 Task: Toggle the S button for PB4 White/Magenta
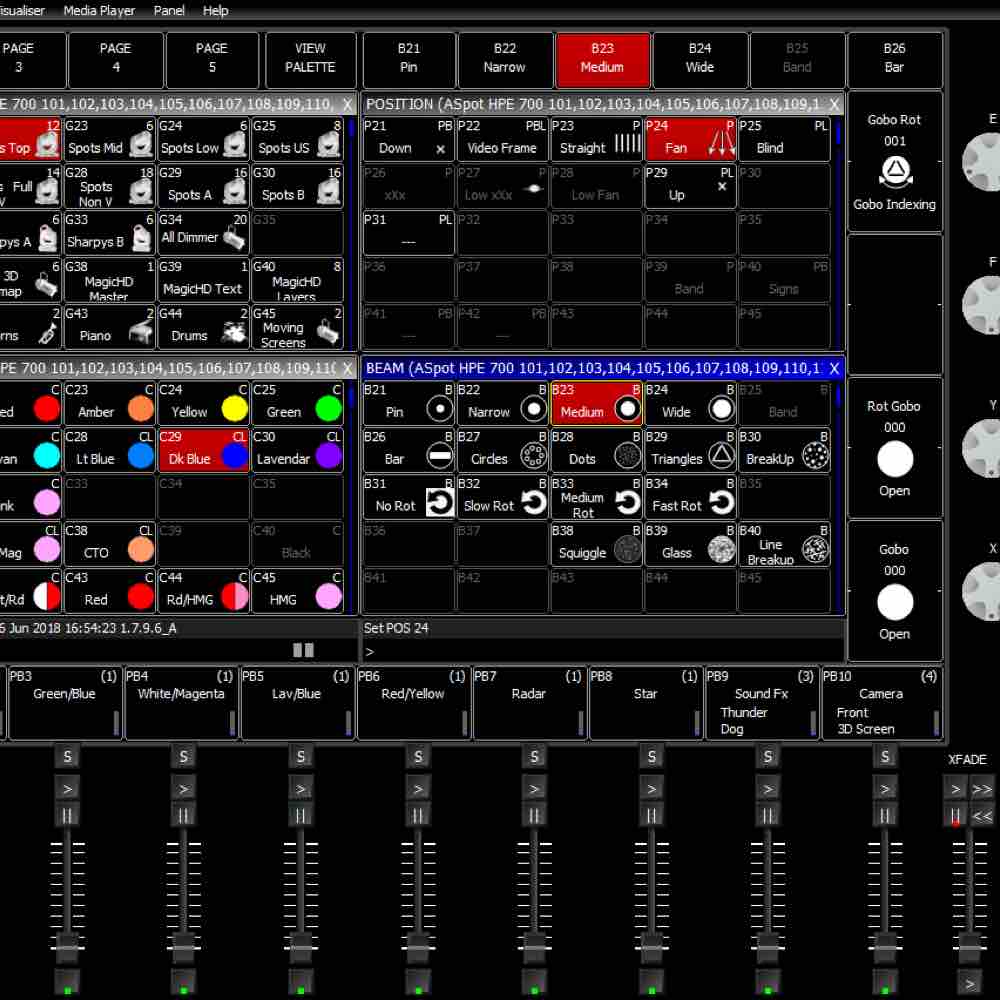184,756
